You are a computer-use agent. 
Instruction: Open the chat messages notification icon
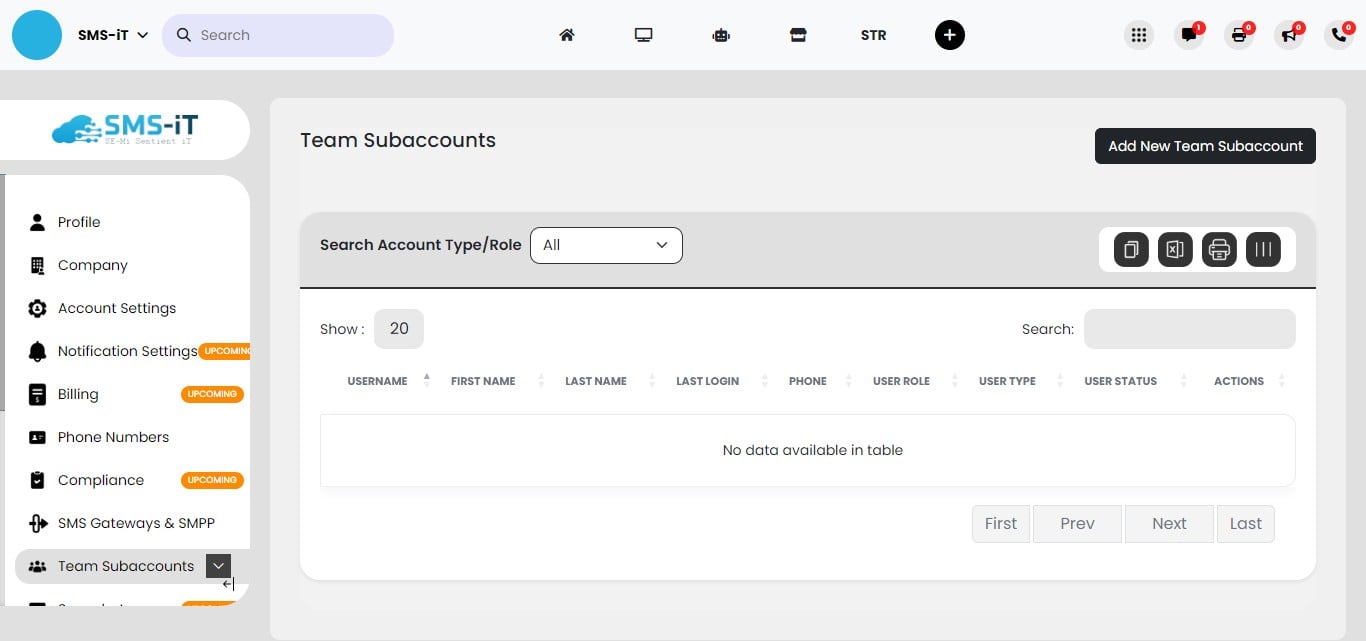1189,35
